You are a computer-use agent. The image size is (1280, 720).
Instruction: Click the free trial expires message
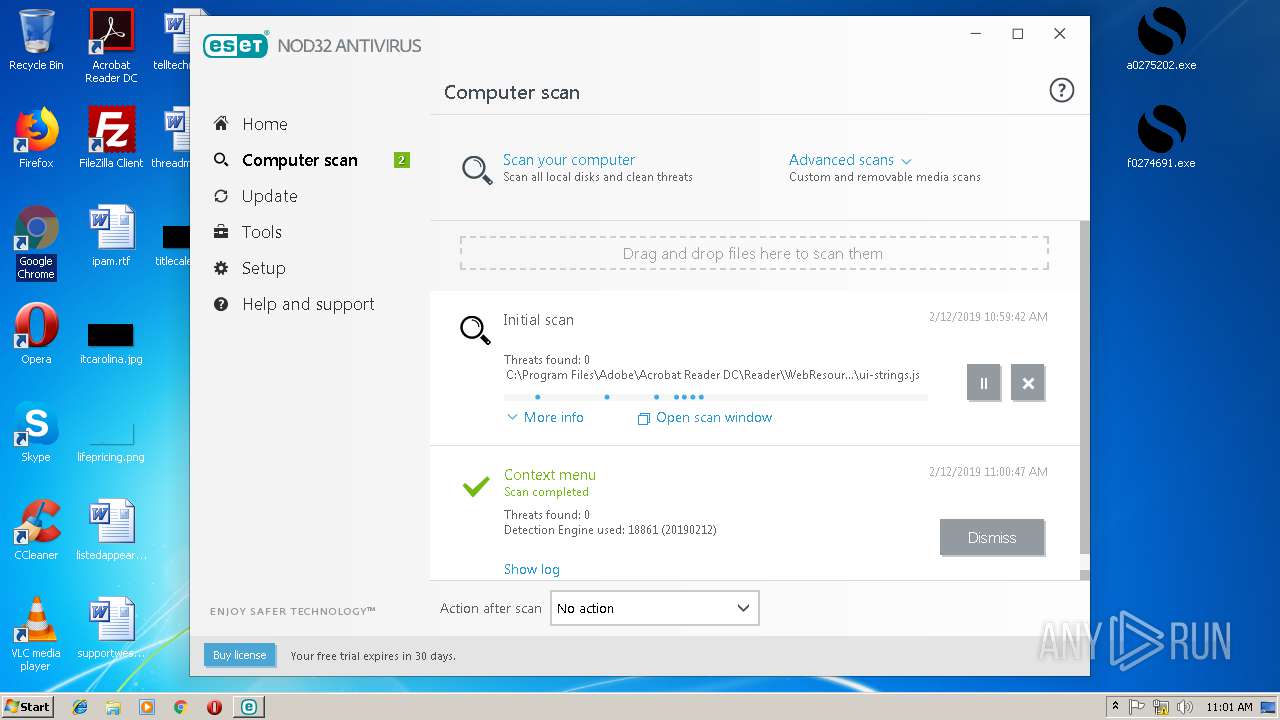[373, 656]
